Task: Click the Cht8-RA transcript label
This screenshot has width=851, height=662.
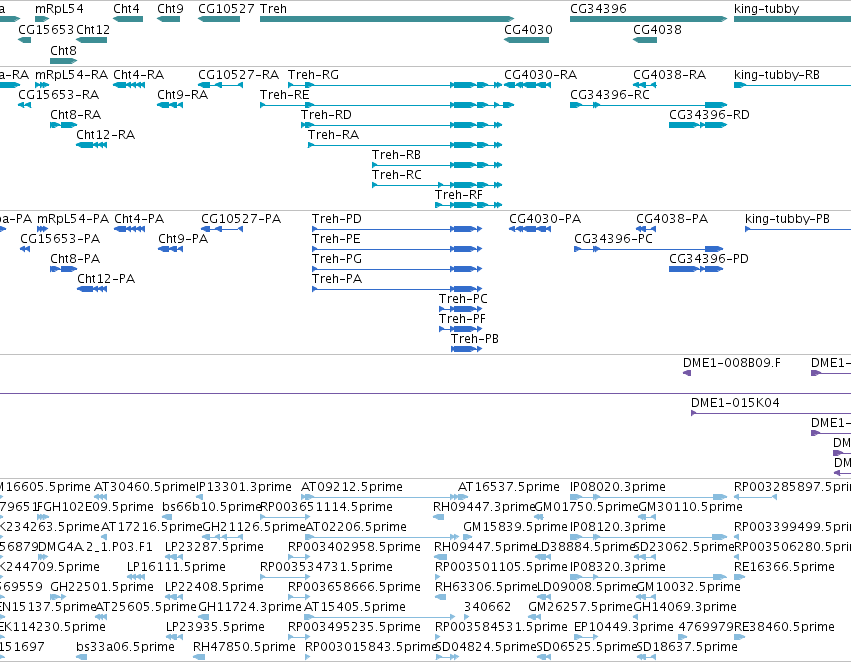Action: [75, 114]
